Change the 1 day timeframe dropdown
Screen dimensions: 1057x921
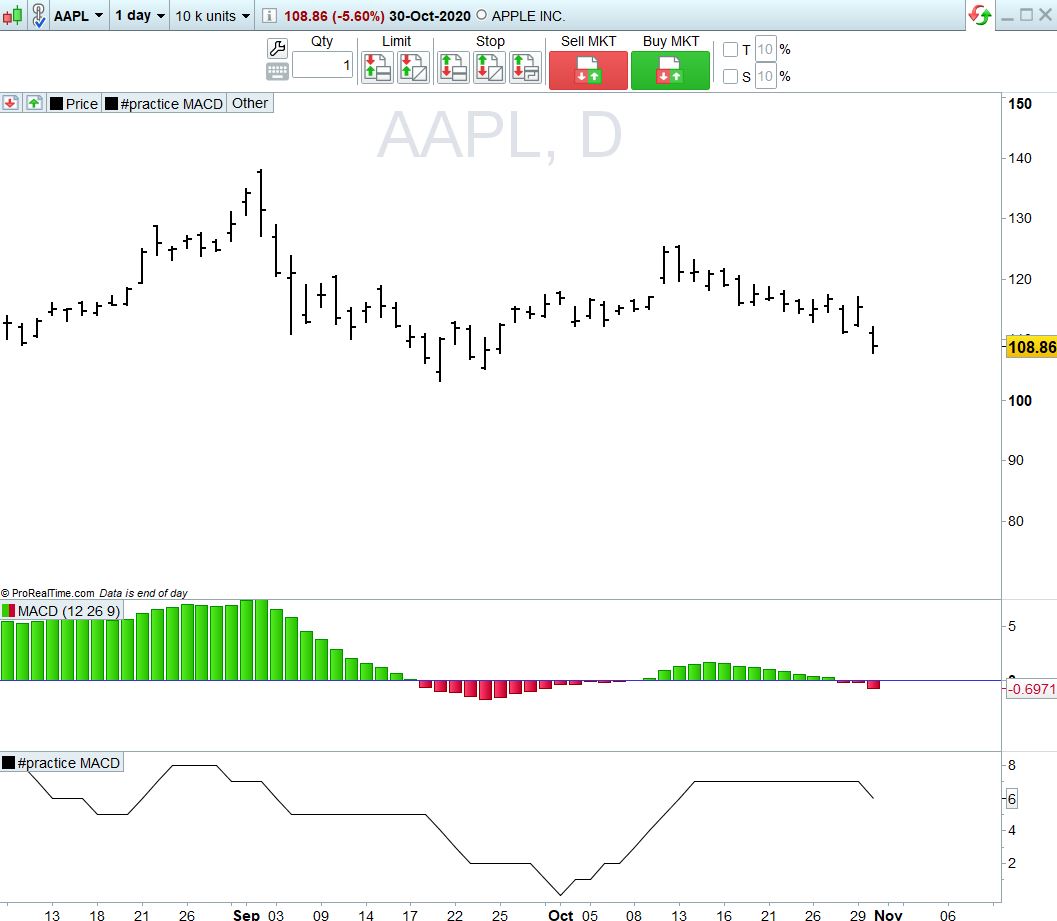pyautogui.click(x=140, y=16)
